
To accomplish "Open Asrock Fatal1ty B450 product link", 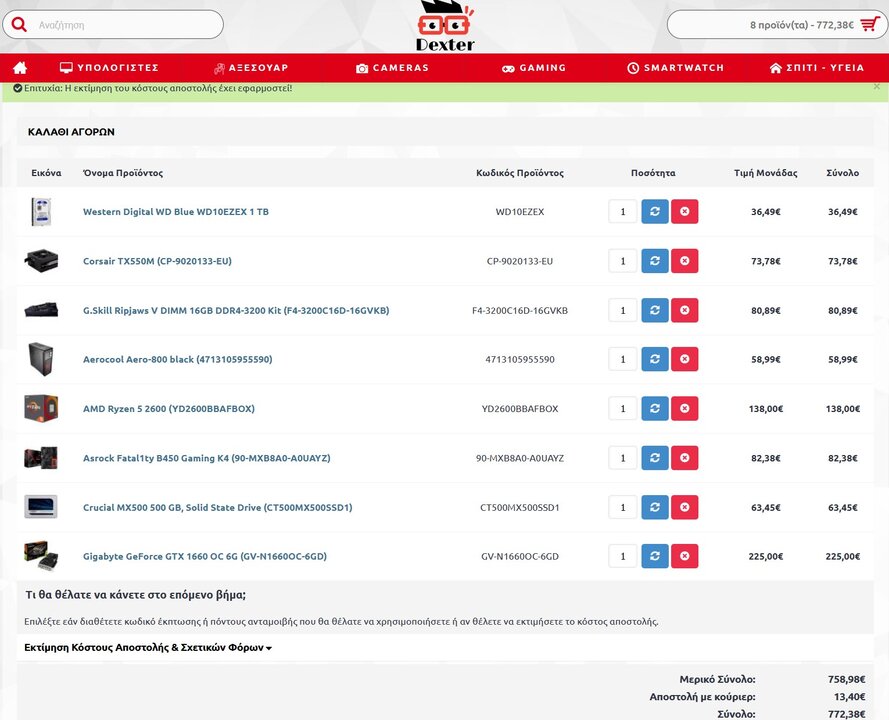I will tap(206, 458).
